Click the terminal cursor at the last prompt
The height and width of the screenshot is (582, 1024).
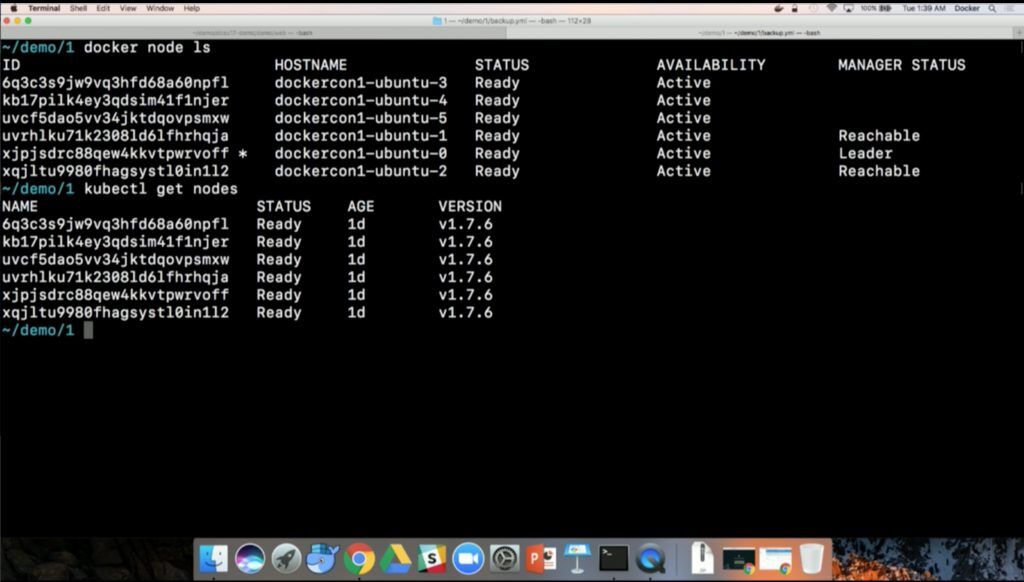(x=88, y=331)
